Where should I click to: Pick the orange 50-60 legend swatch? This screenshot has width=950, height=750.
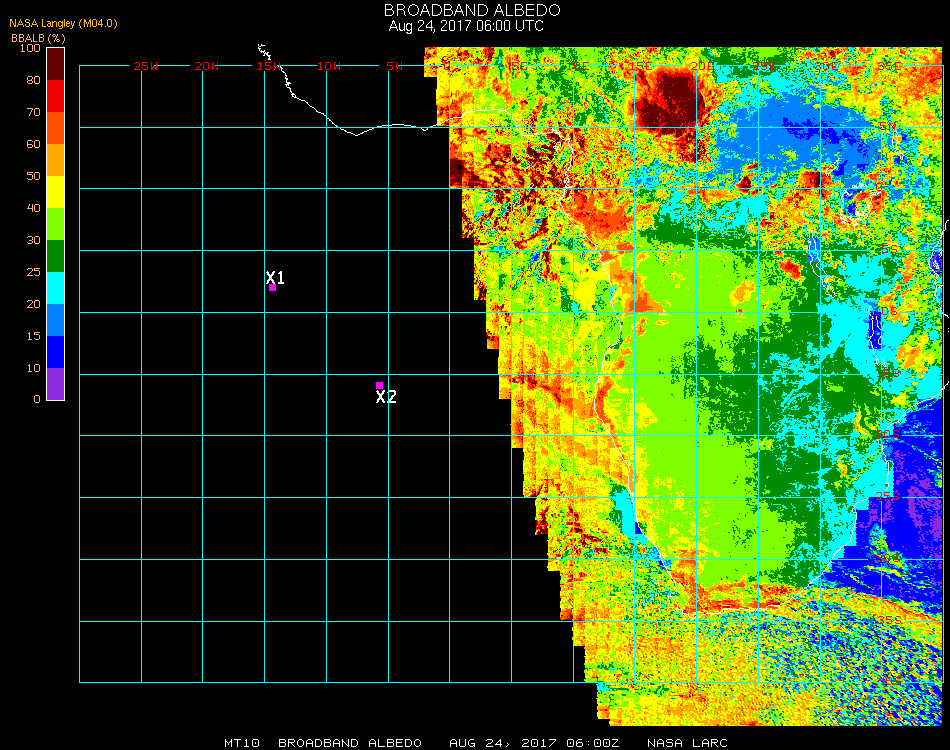coord(55,160)
